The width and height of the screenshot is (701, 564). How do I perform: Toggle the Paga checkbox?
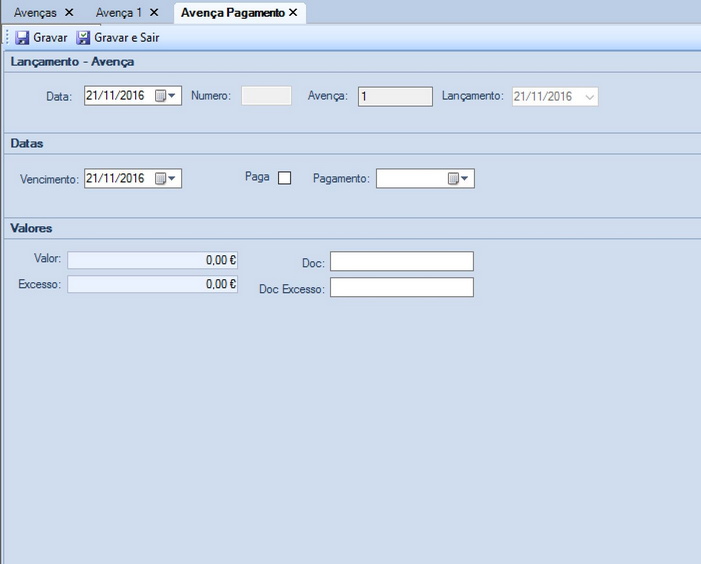(x=284, y=178)
